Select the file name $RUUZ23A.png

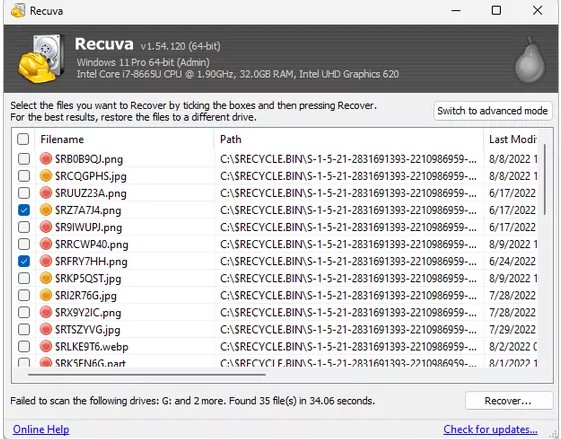click(x=91, y=193)
